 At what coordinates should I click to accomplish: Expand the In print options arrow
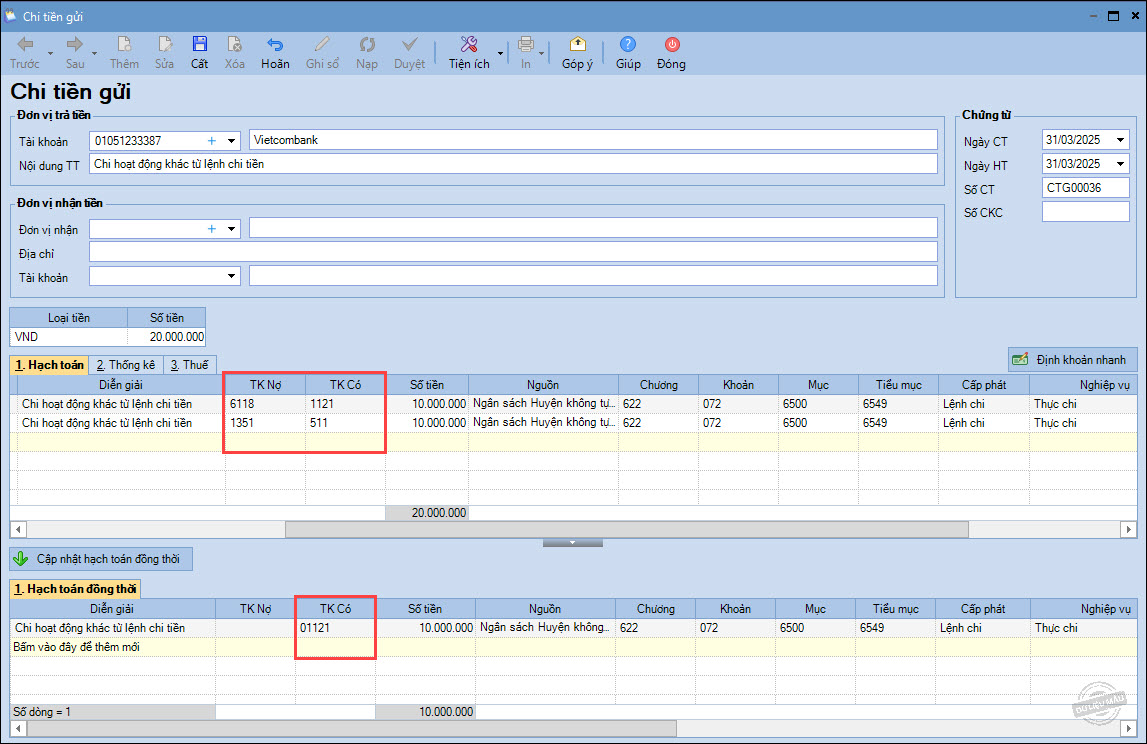pos(542,53)
